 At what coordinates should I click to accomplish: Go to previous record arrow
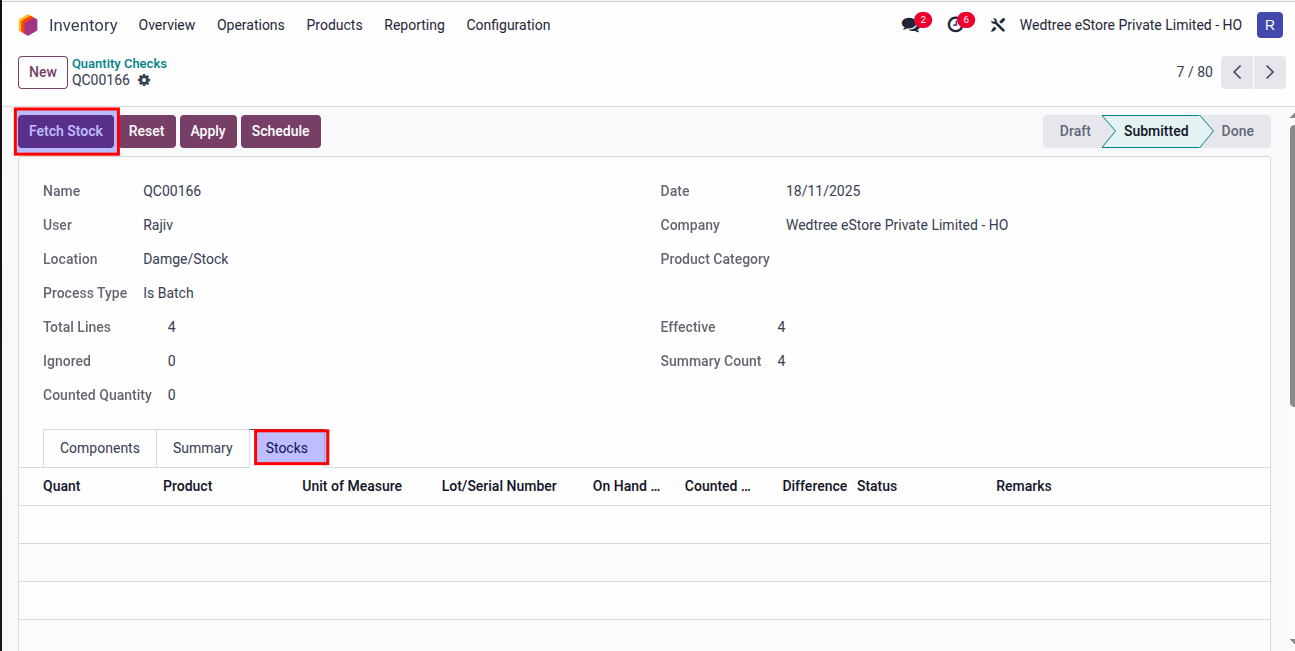1237,72
